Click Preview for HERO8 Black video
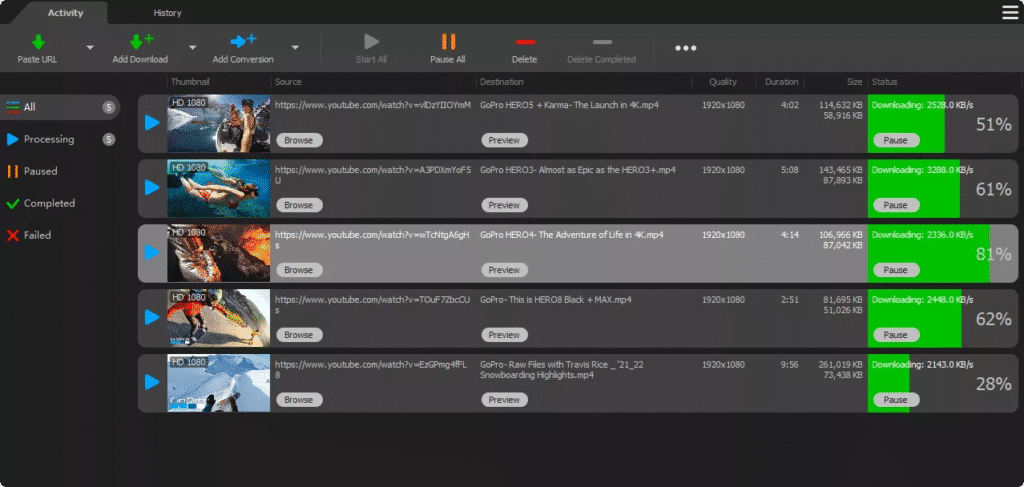Image resolution: width=1024 pixels, height=487 pixels. (x=504, y=335)
